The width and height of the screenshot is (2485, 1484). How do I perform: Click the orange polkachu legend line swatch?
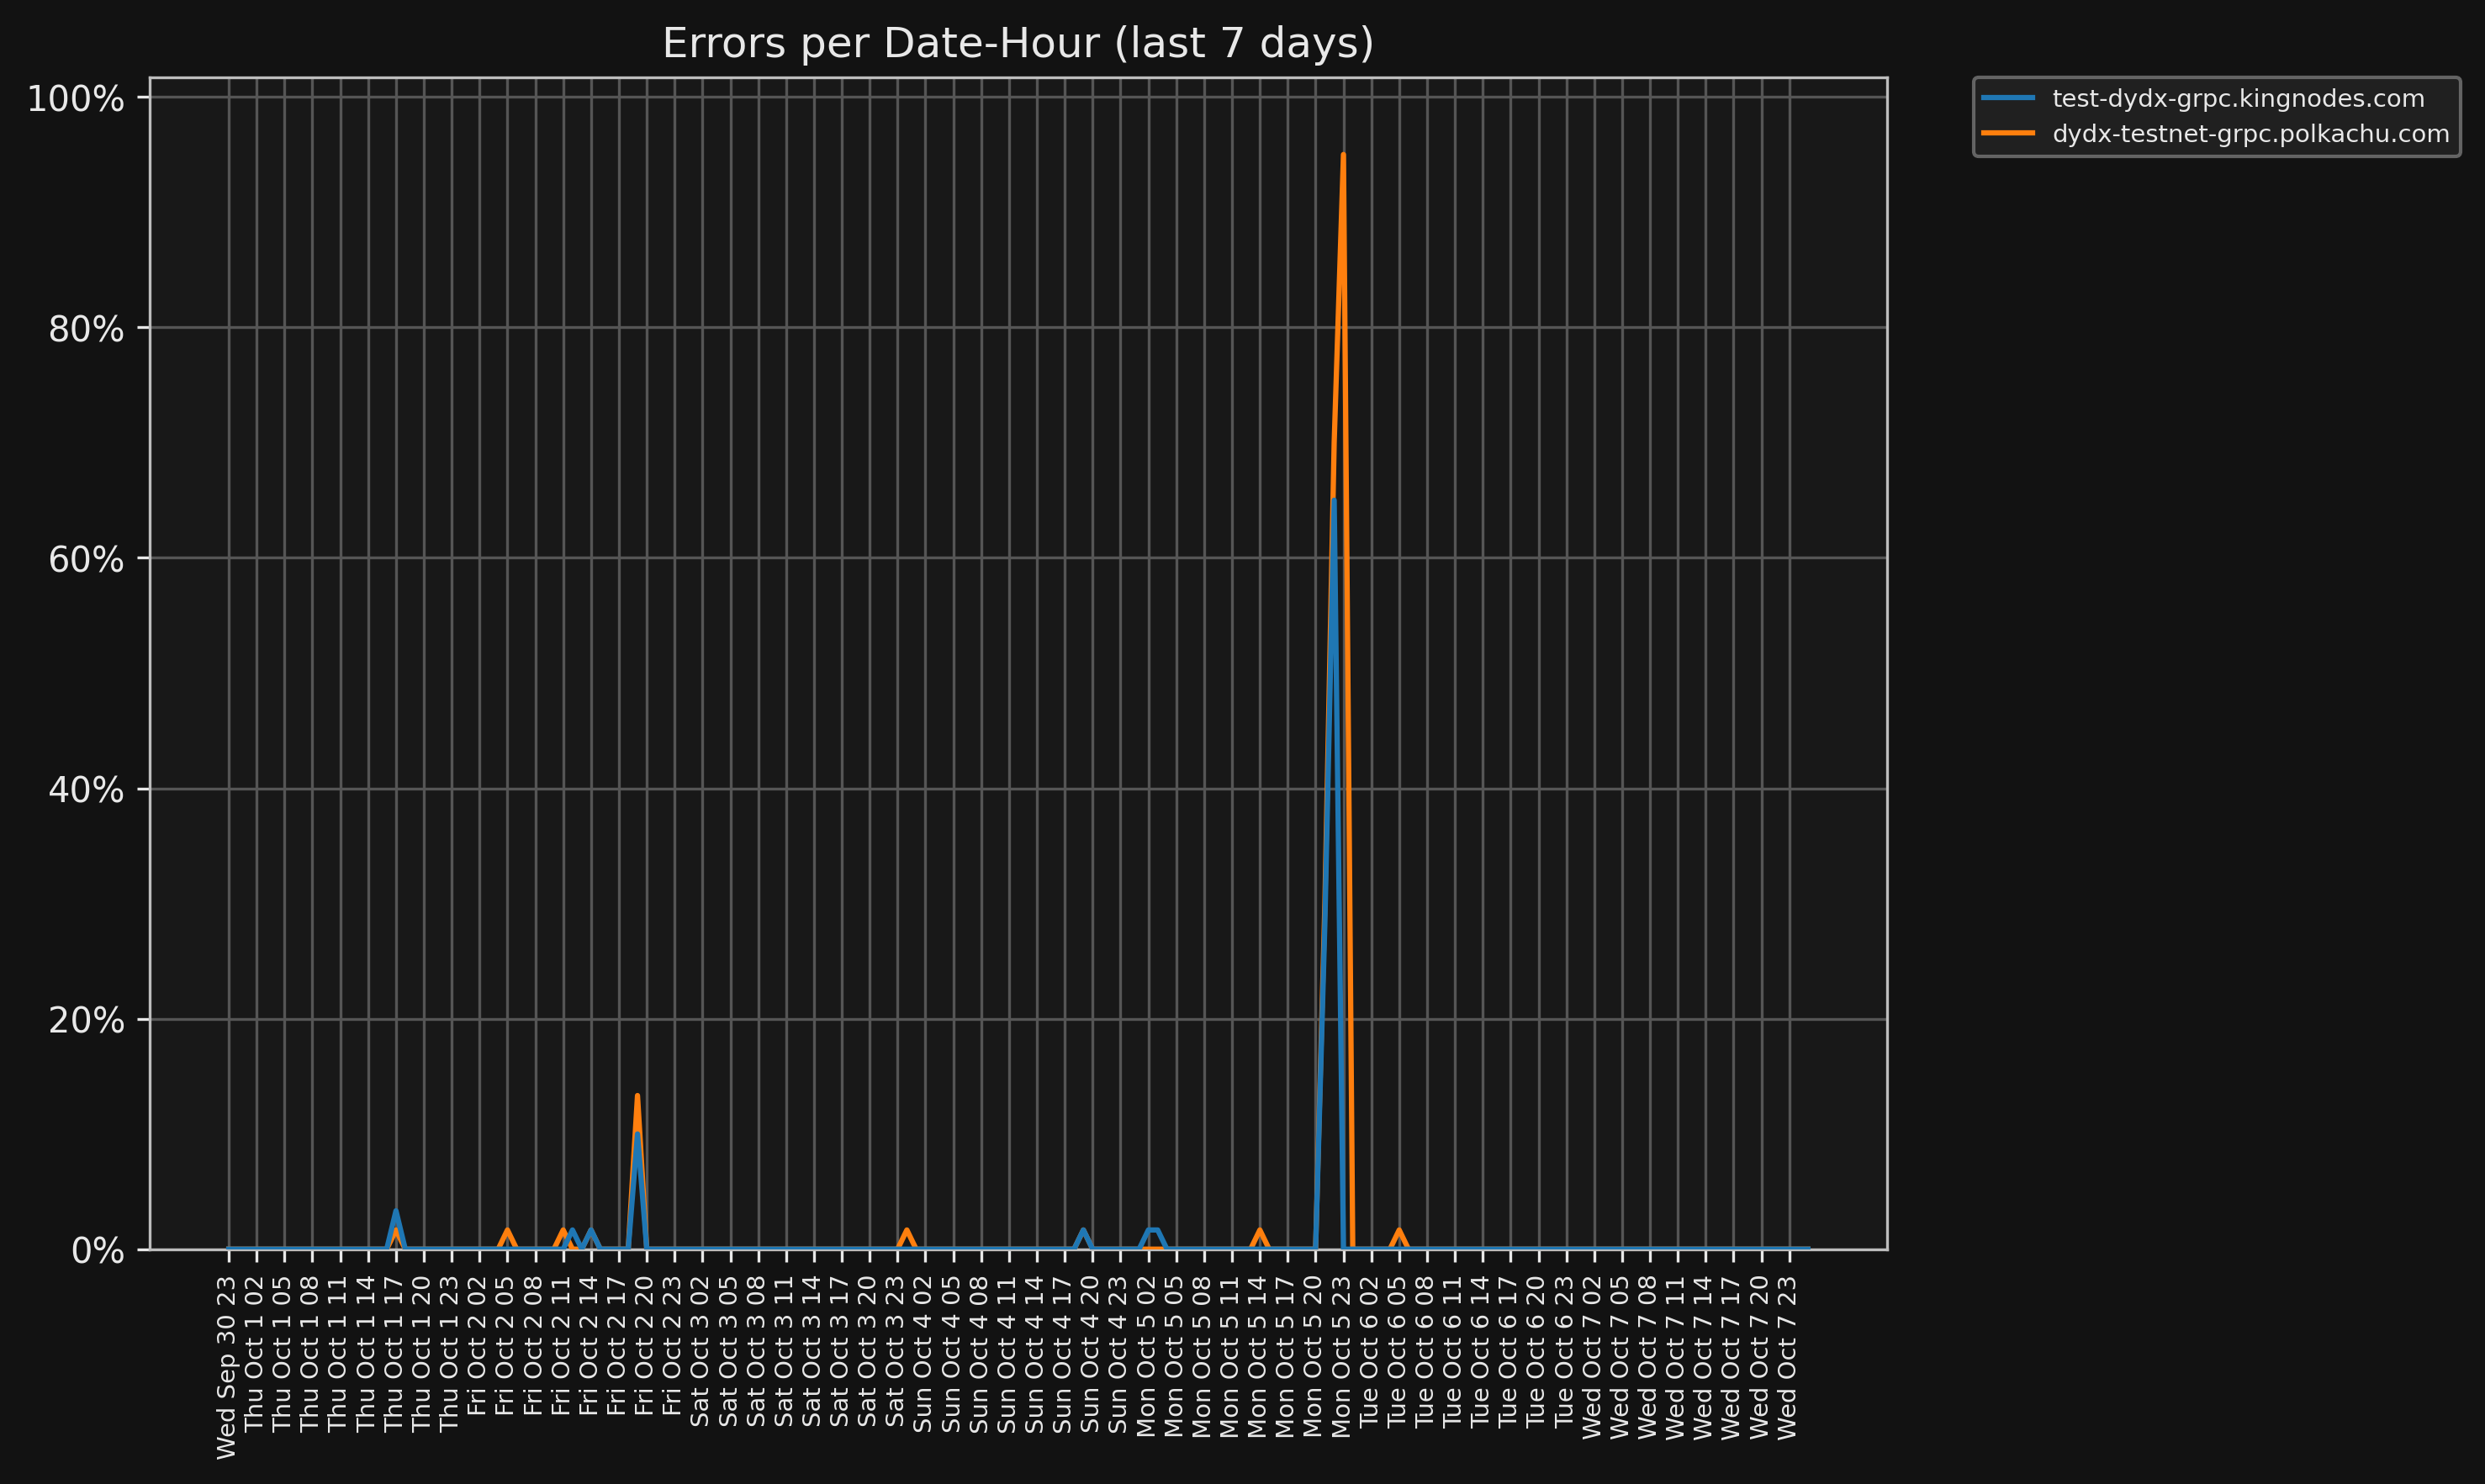point(2008,133)
